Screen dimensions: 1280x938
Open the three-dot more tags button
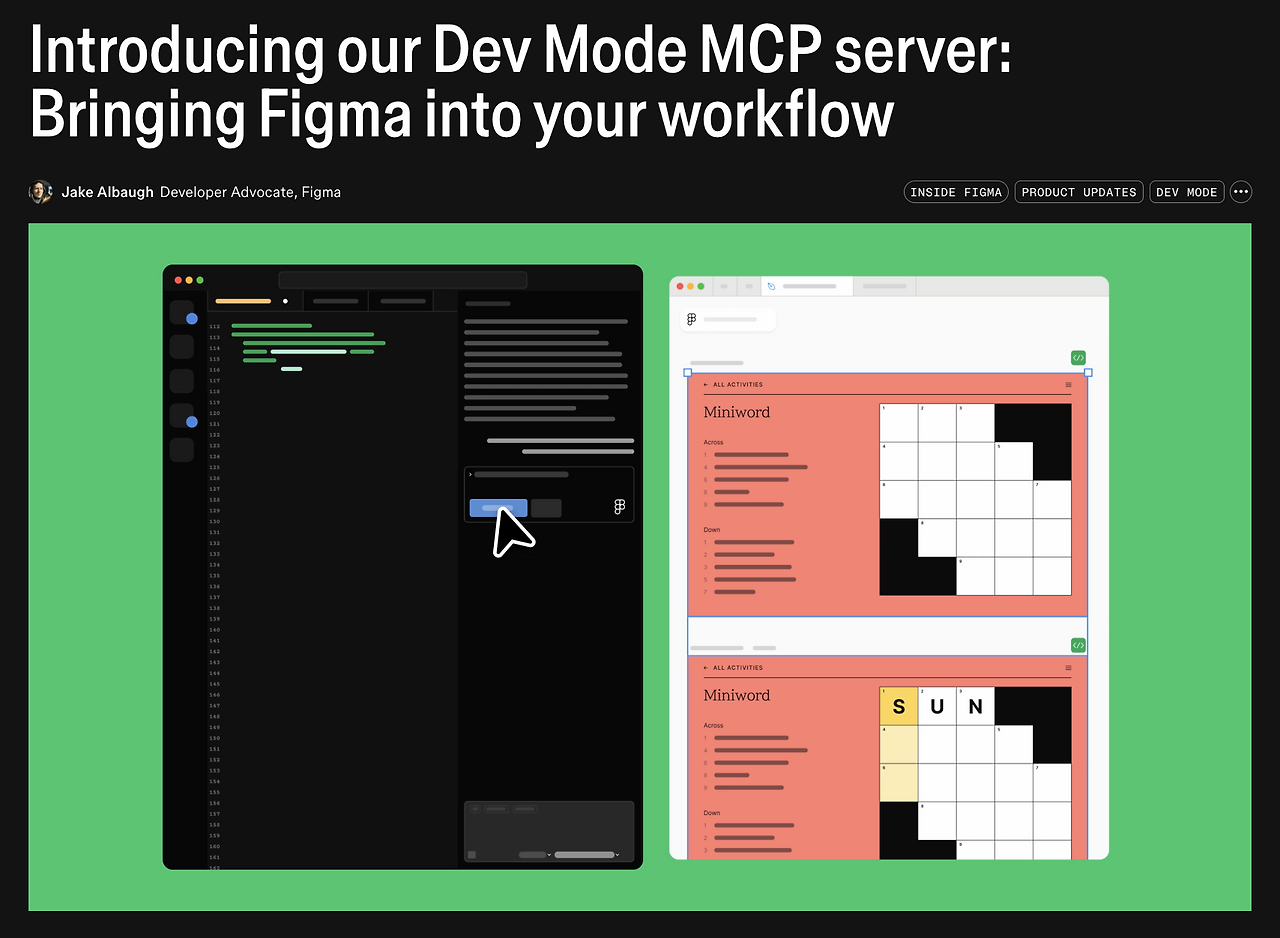pos(1241,192)
